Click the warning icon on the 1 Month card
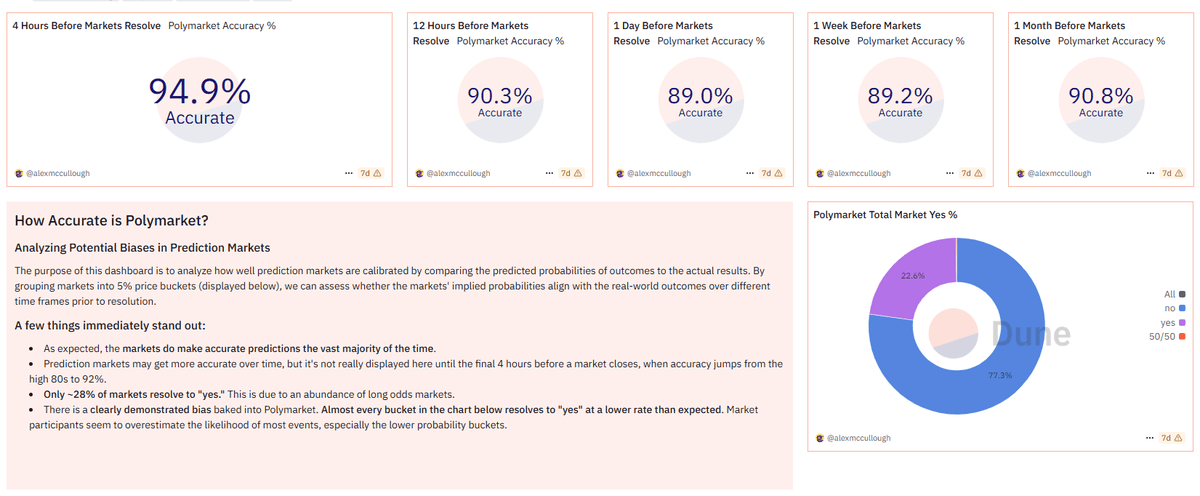 coord(1179,173)
